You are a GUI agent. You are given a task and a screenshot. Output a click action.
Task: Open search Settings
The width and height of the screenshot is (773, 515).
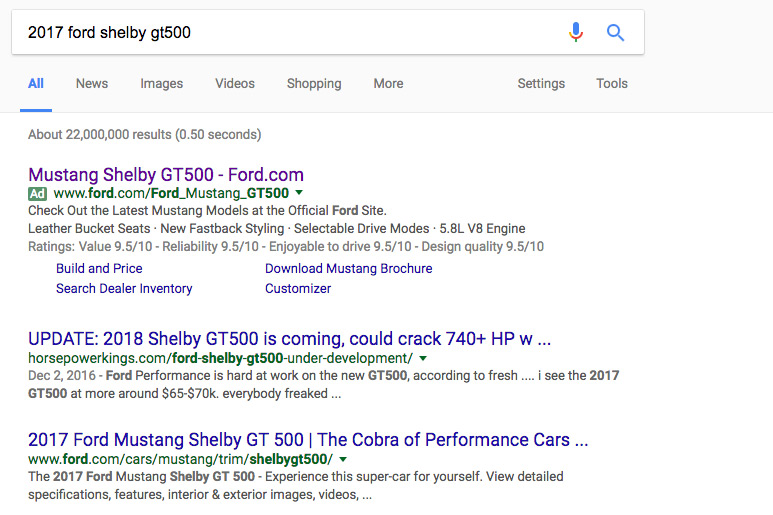coord(541,84)
